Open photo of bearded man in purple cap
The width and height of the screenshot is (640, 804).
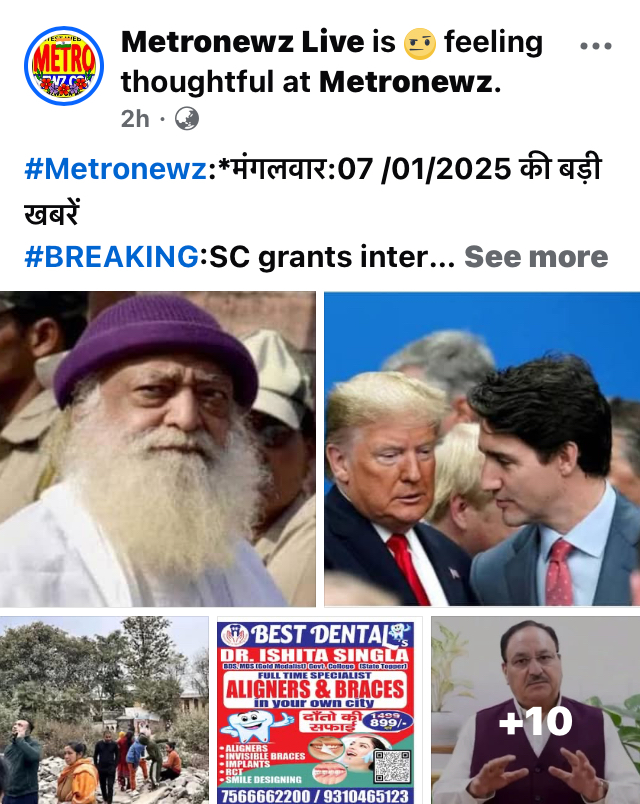click(x=158, y=449)
